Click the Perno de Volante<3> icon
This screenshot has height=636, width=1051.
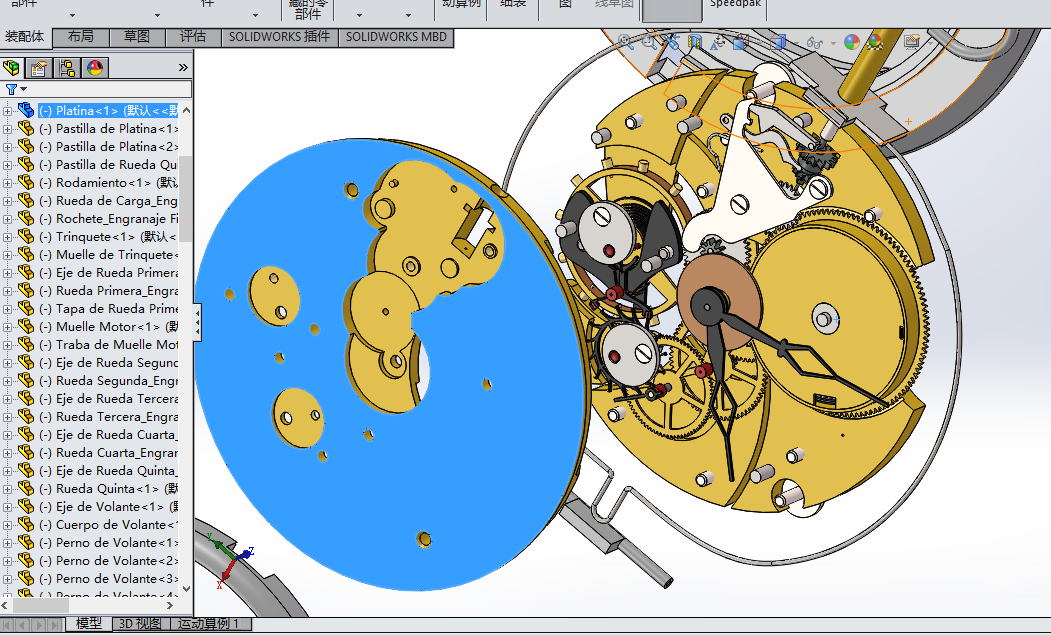click(x=25, y=578)
